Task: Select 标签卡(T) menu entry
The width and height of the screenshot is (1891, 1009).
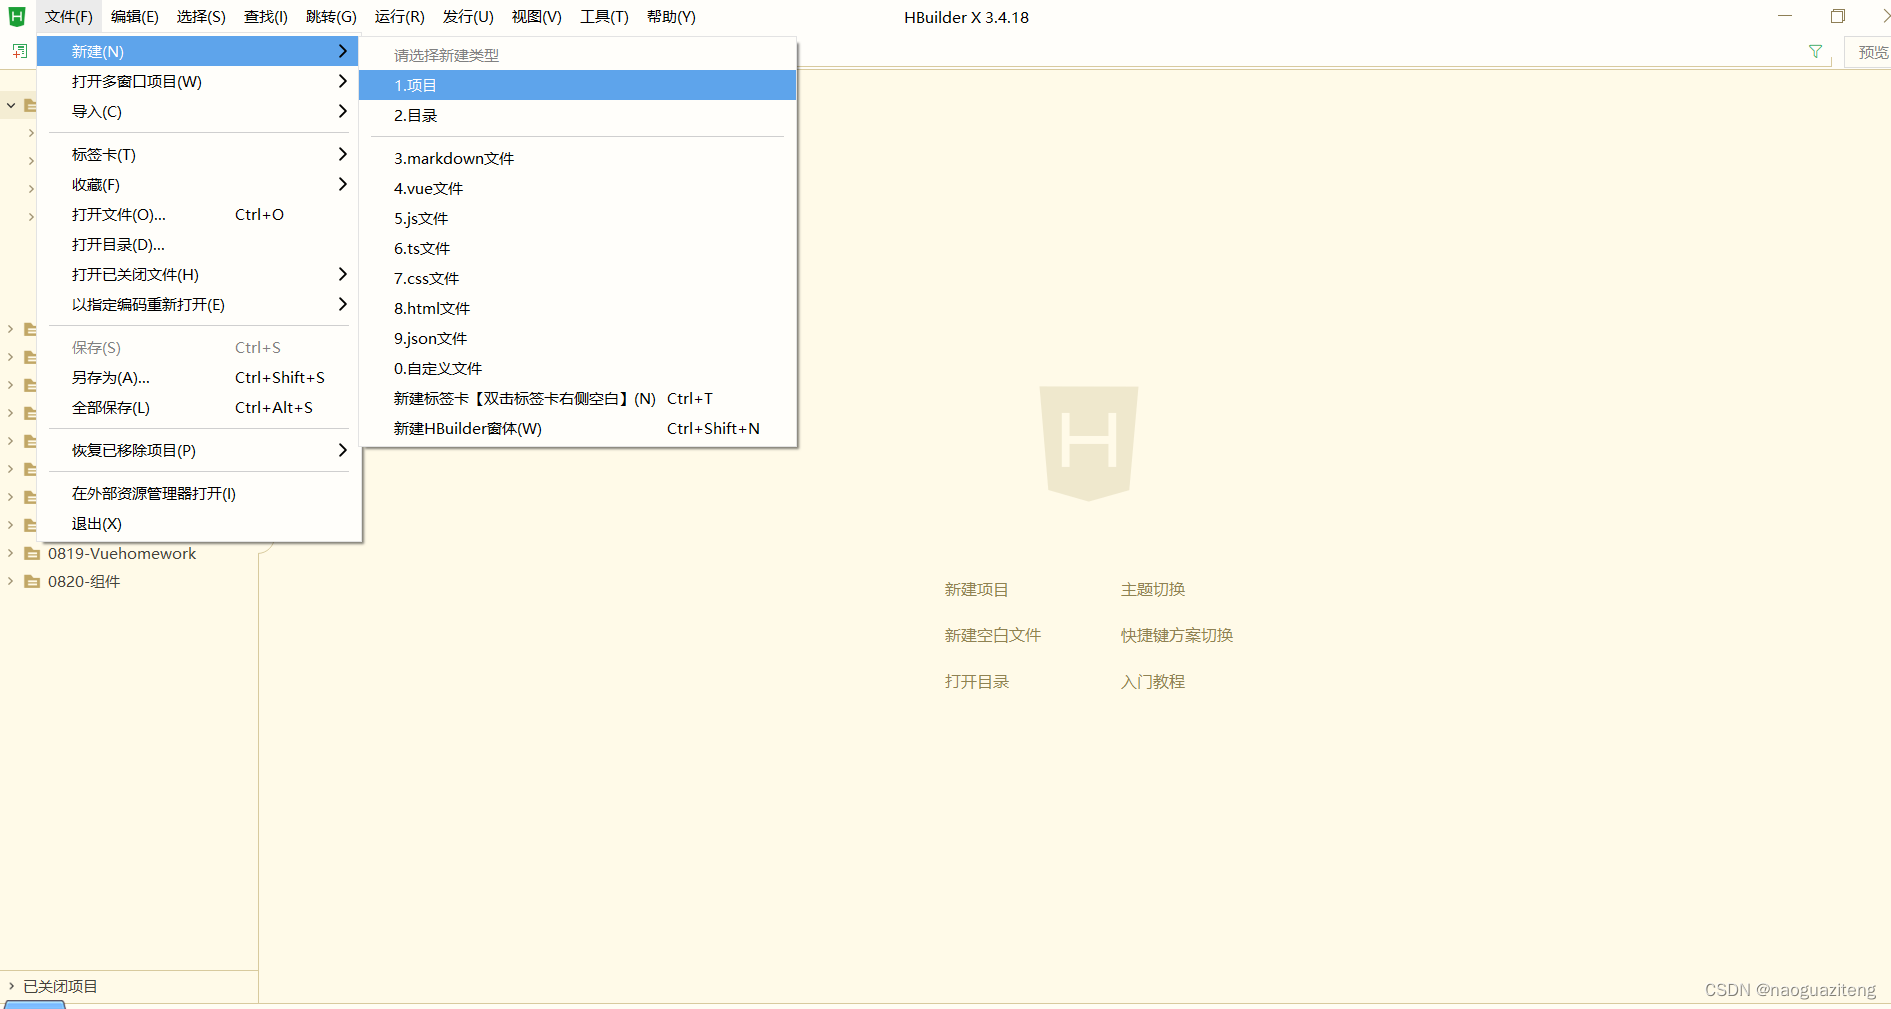Action: pos(198,154)
